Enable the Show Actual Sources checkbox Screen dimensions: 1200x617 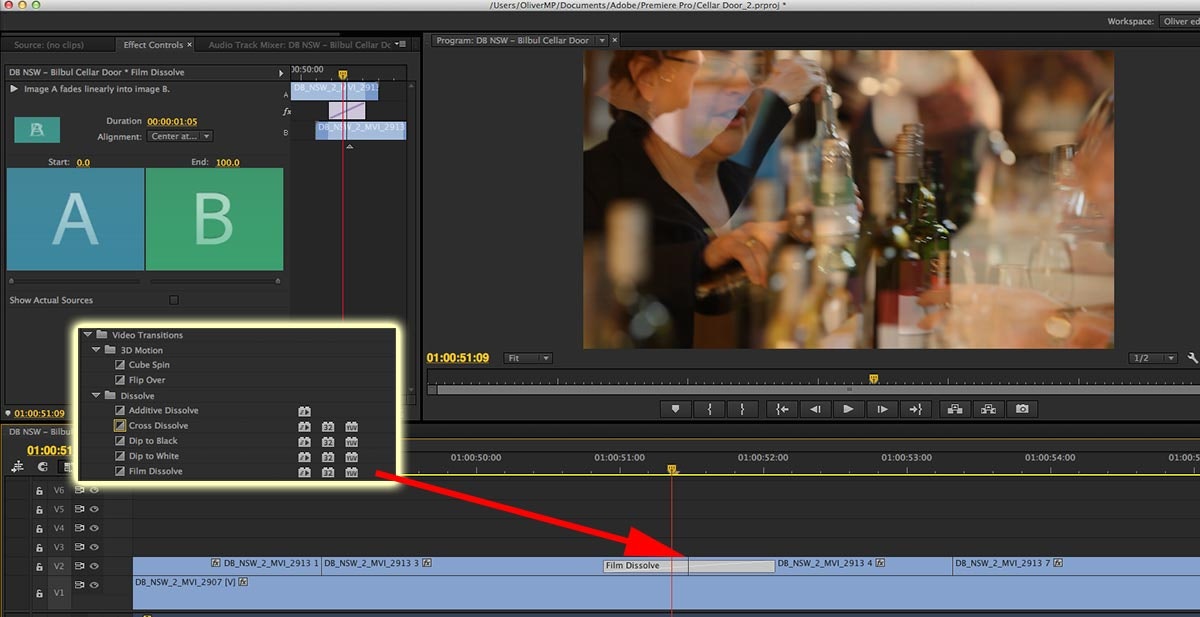174,300
